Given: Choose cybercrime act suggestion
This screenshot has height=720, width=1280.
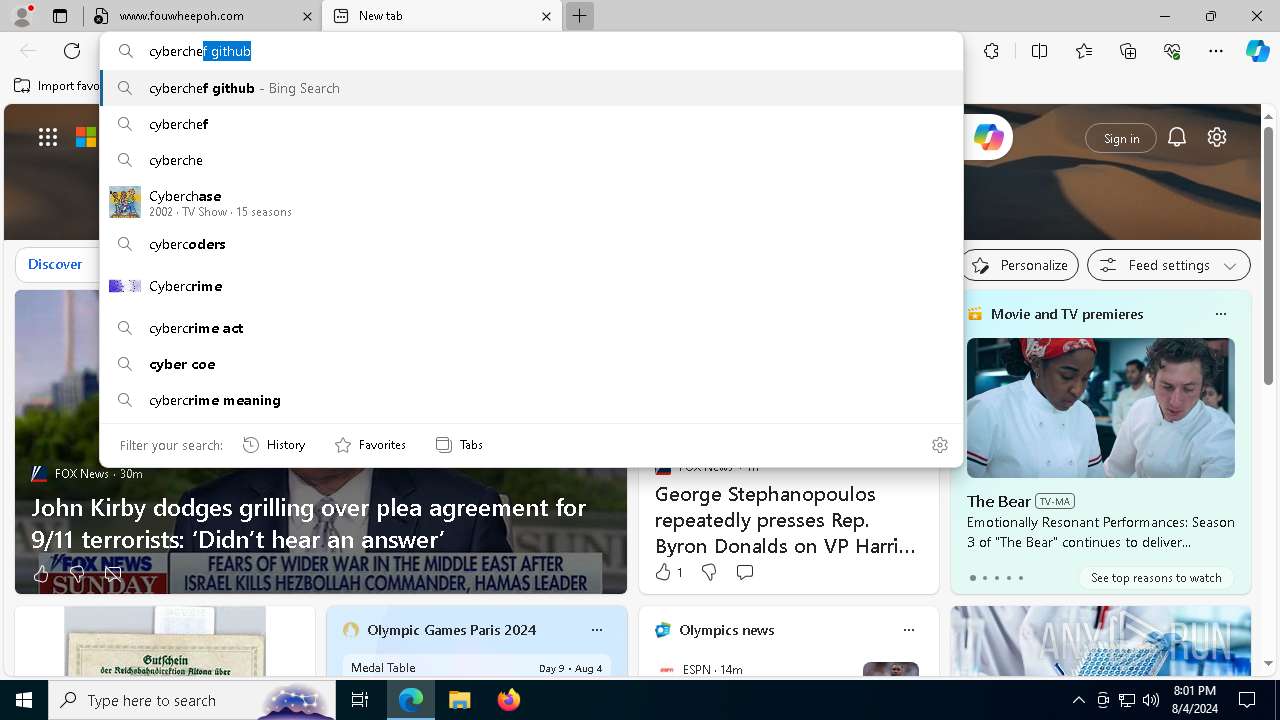Looking at the screenshot, I should coord(532,328).
